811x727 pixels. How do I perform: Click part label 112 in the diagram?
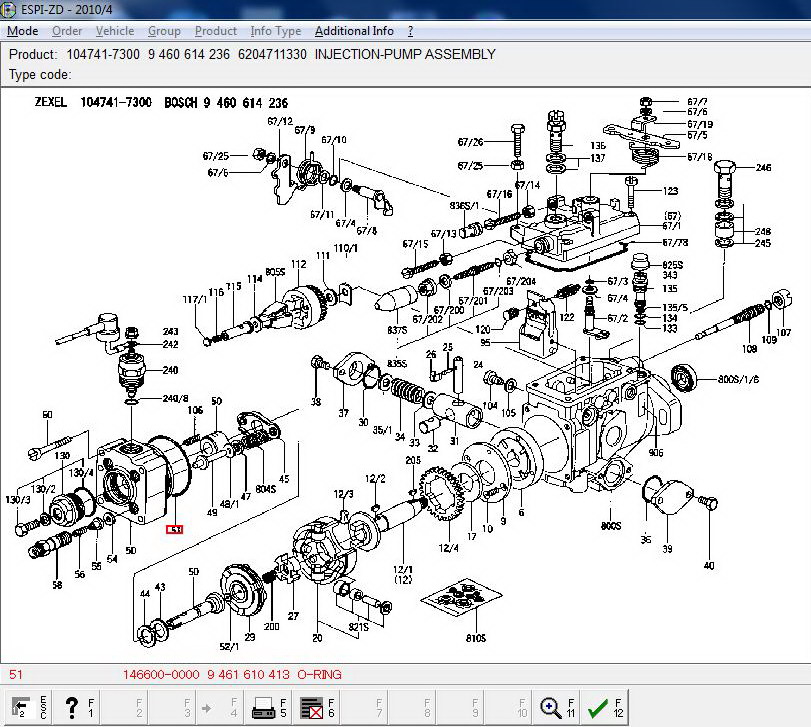click(298, 264)
